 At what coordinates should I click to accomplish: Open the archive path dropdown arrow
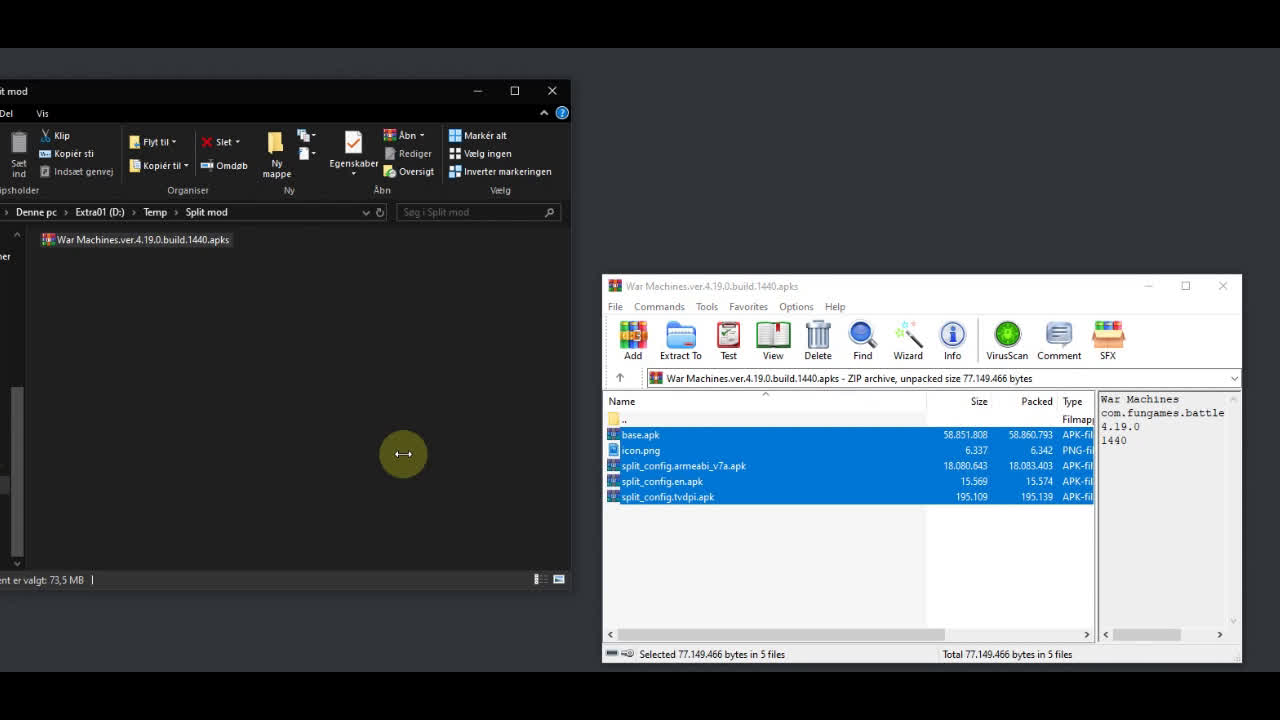pyautogui.click(x=1234, y=379)
